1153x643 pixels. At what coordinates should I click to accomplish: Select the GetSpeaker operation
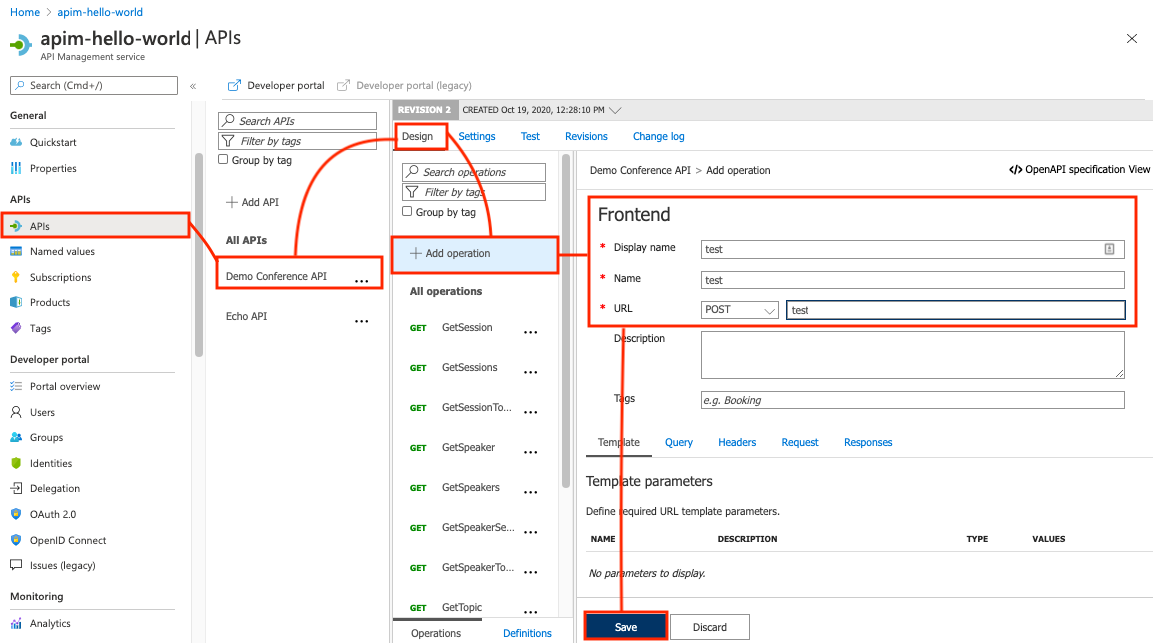(468, 447)
